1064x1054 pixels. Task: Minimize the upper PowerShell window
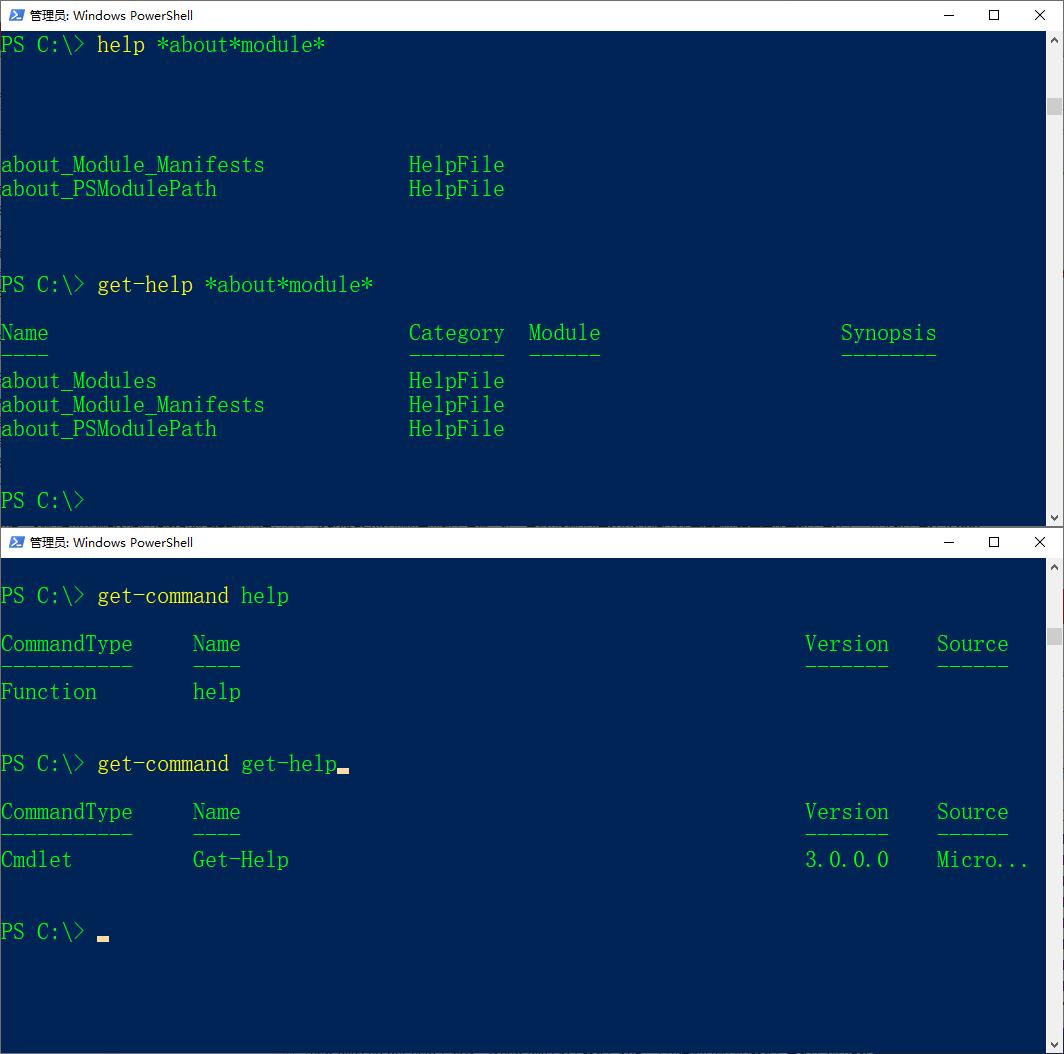[948, 15]
